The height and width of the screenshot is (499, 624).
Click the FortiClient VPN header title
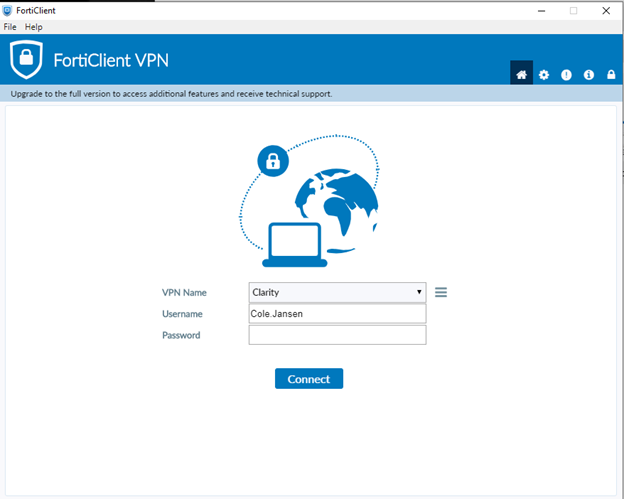(111, 60)
